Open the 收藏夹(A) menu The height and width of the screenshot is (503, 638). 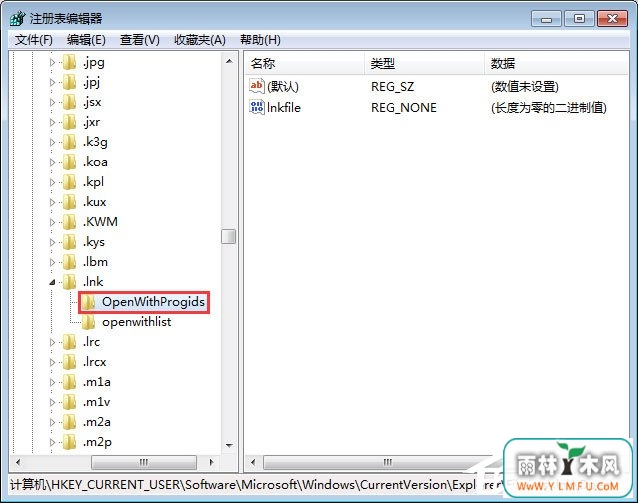[x=200, y=40]
